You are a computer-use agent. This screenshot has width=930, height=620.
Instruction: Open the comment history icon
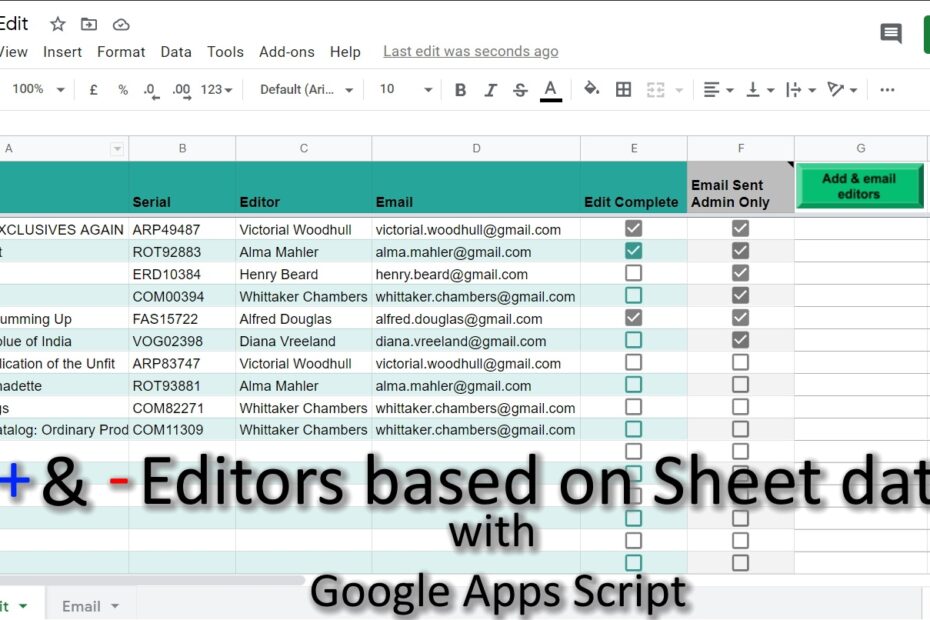[x=891, y=33]
